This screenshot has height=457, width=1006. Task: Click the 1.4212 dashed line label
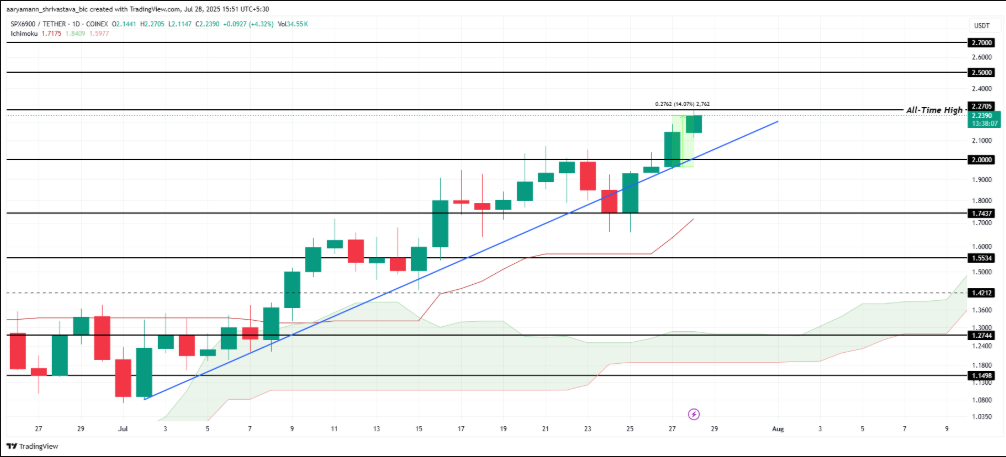click(982, 293)
